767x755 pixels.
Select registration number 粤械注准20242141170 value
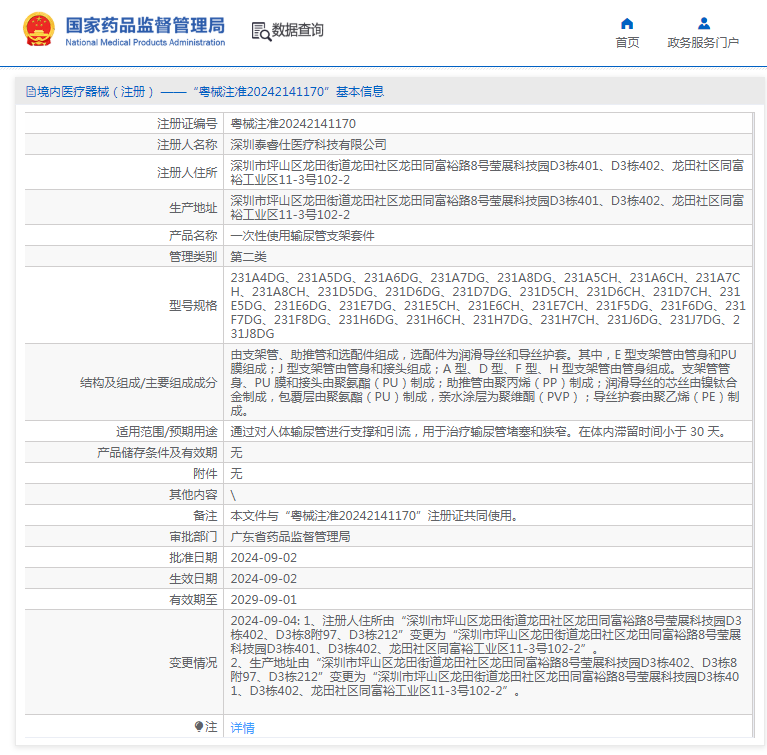[x=293, y=124]
